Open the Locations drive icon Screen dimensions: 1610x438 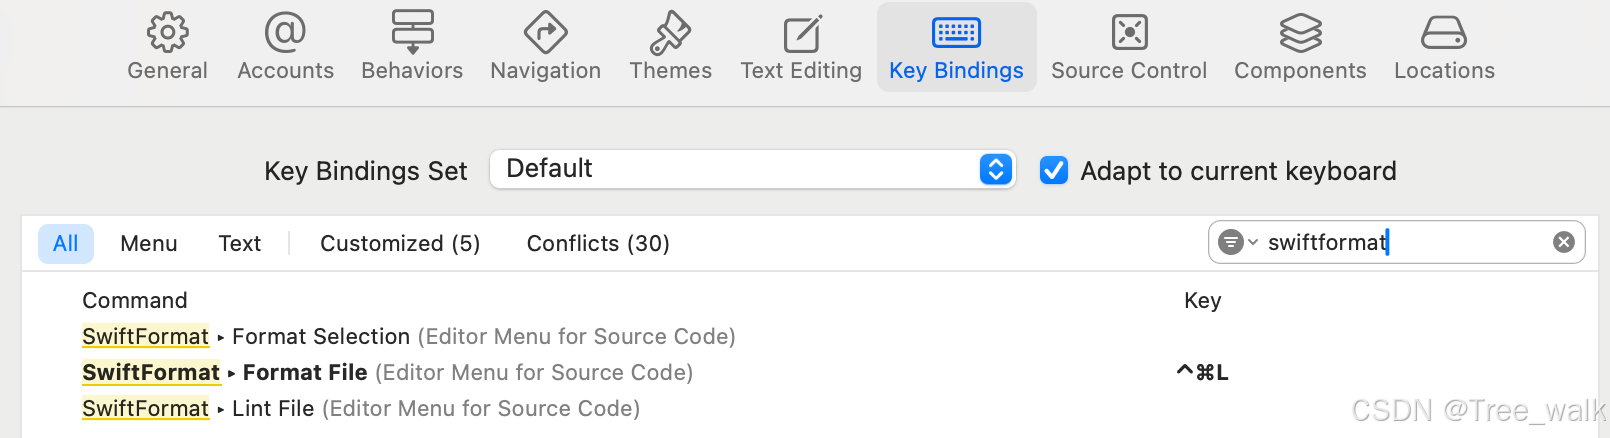[x=1444, y=32]
